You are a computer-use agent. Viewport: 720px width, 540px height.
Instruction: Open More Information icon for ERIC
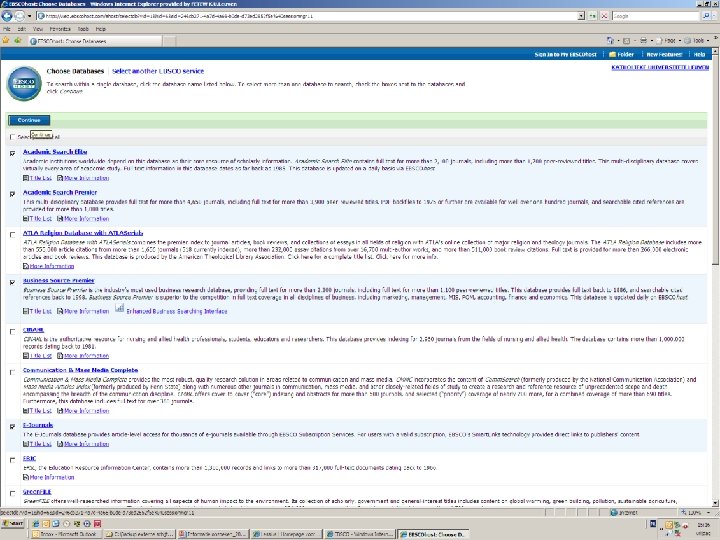(x=26, y=478)
